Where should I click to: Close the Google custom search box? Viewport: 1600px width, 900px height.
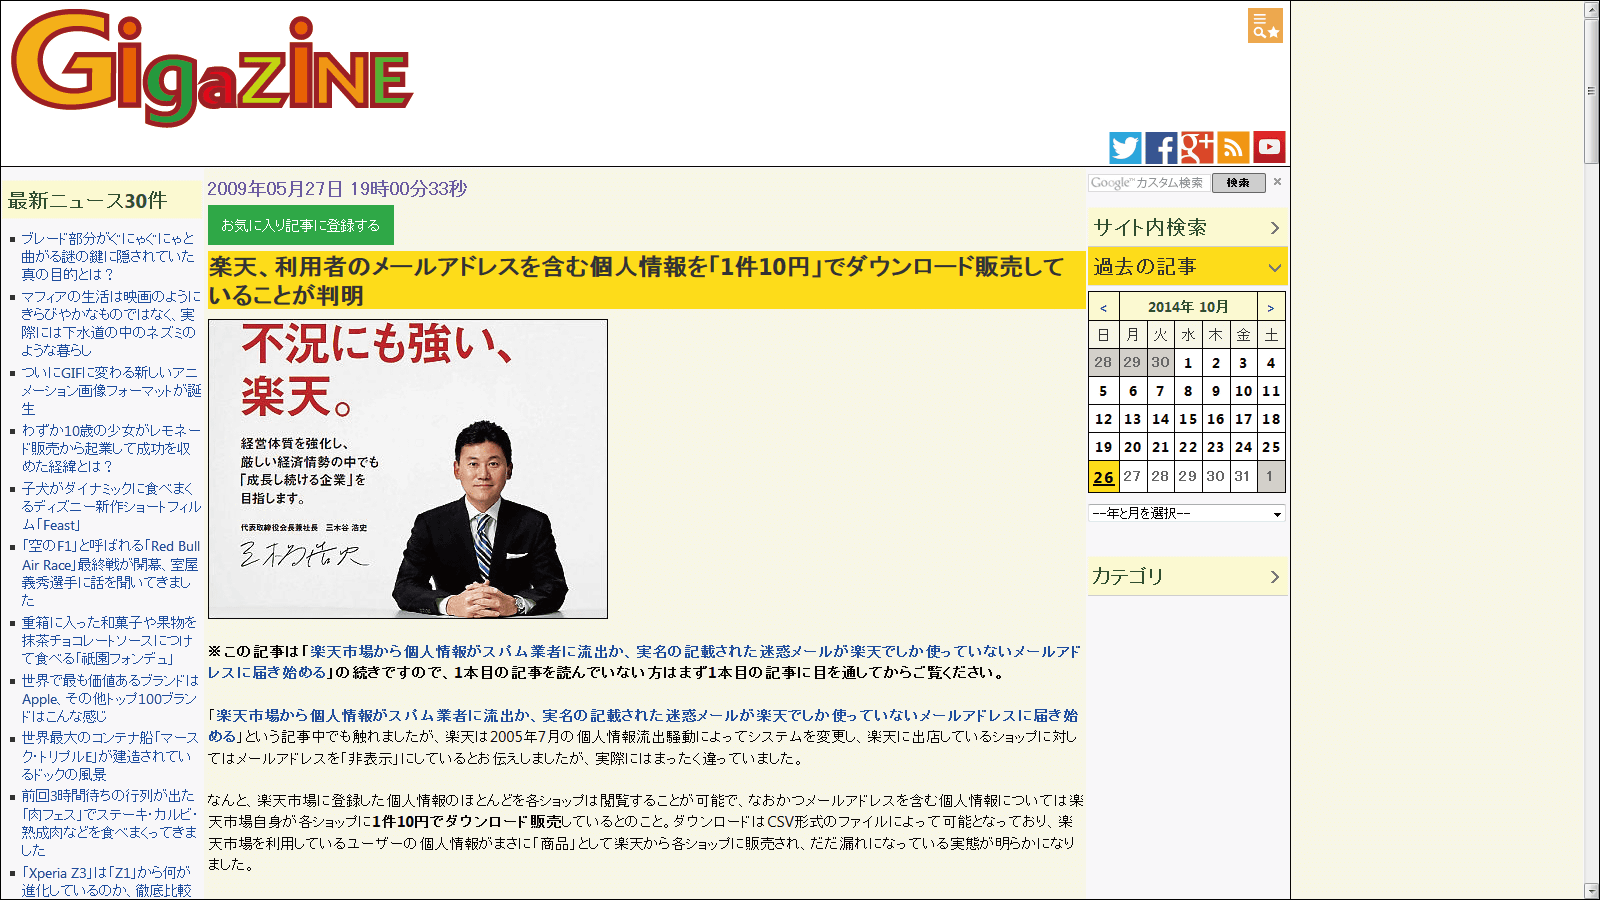(x=1277, y=182)
